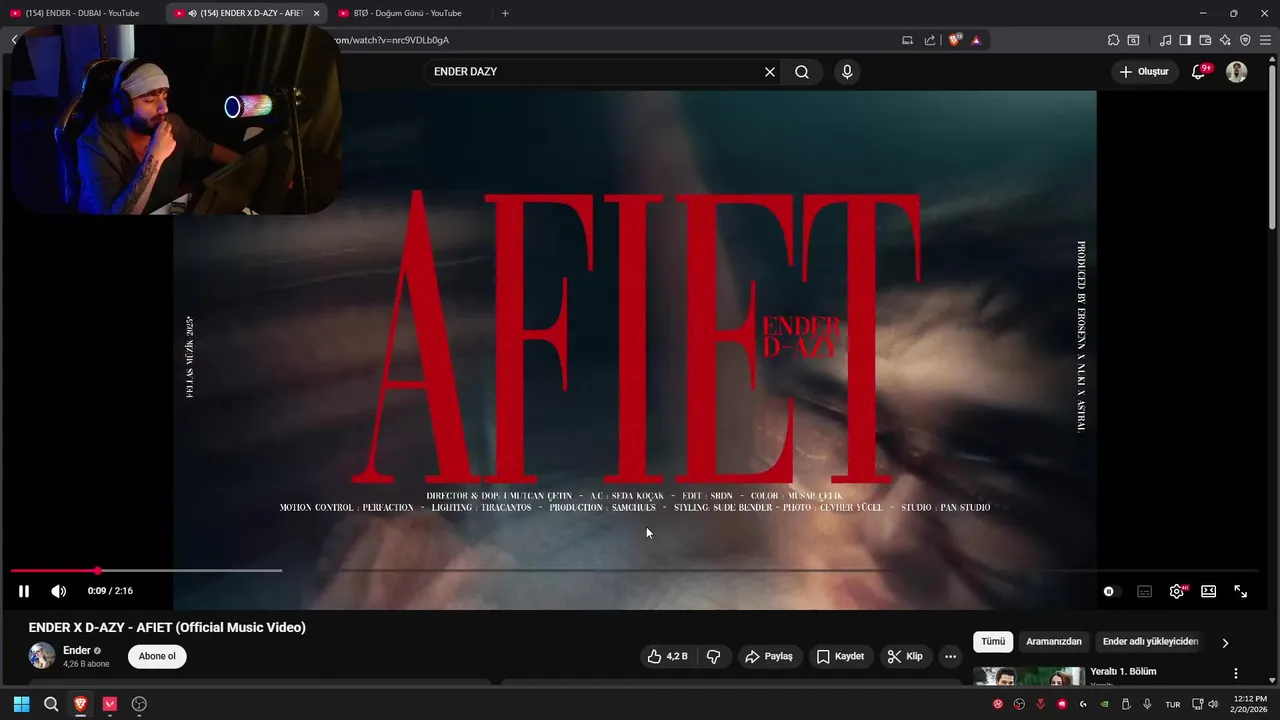Screen dimensions: 1280x720
Task: Open the YouTube account avatar menu
Action: [x=1237, y=72]
